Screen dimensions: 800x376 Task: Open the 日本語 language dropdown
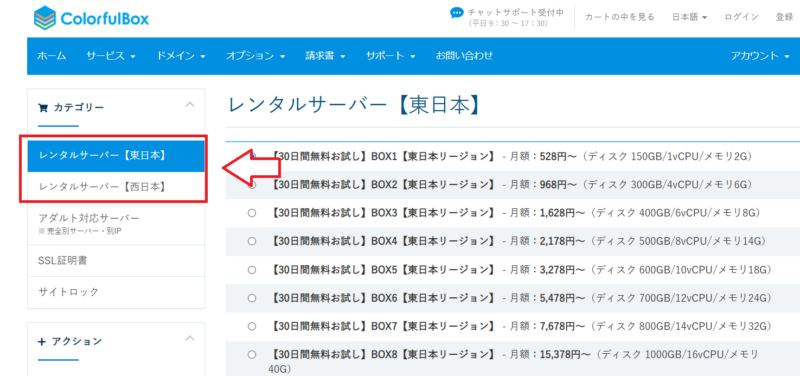click(689, 17)
